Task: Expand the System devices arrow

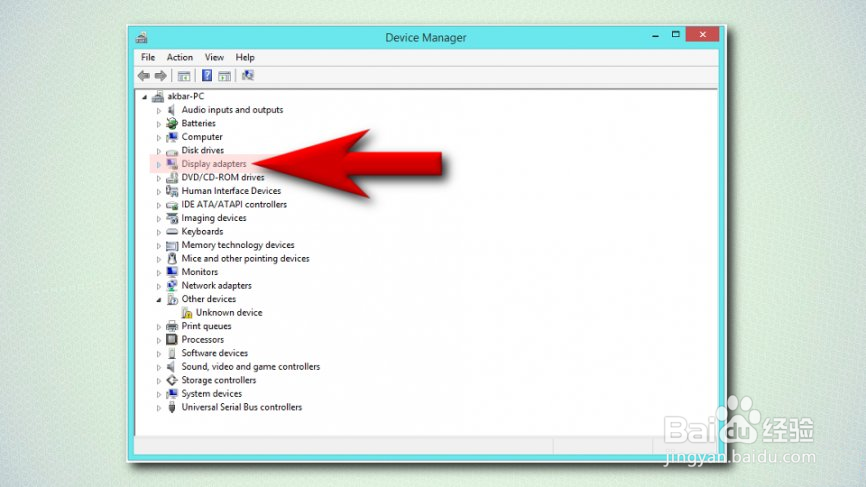Action: point(159,395)
